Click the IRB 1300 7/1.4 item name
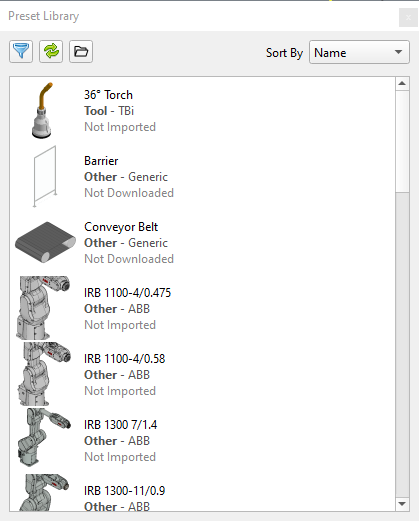This screenshot has width=419, height=521. [120, 425]
